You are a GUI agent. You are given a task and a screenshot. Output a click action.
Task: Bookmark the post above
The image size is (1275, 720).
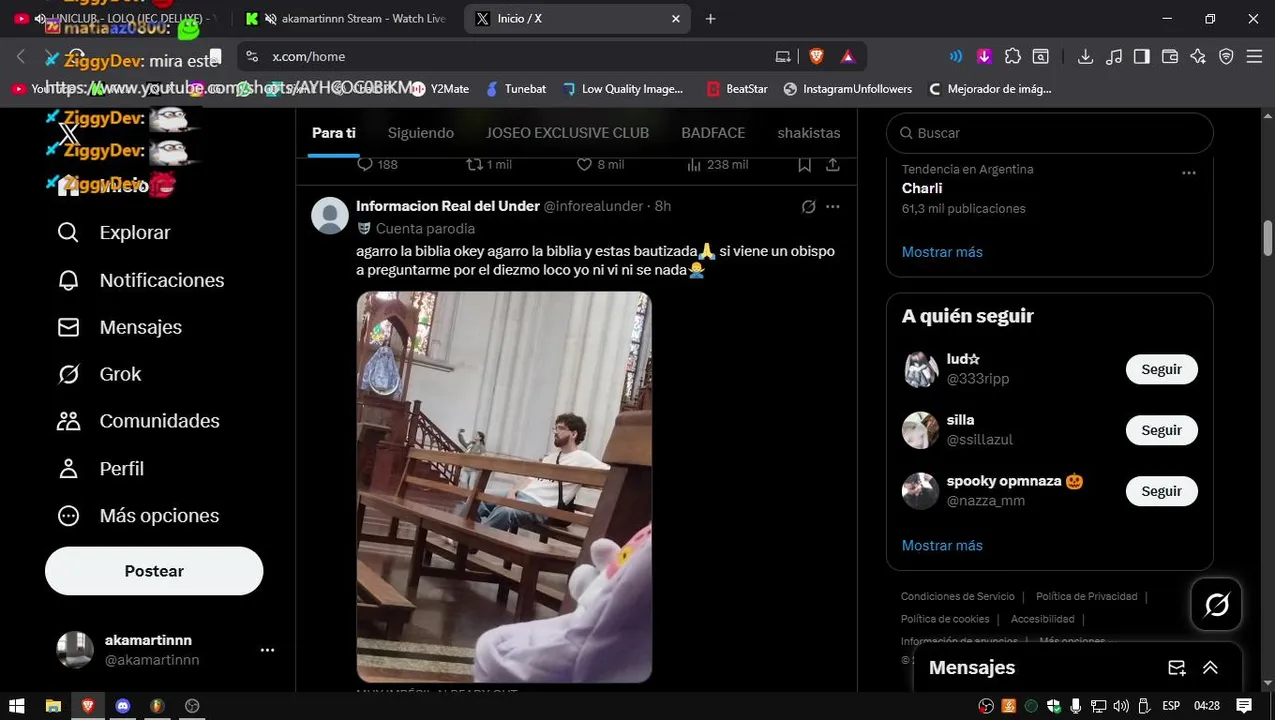click(x=804, y=164)
